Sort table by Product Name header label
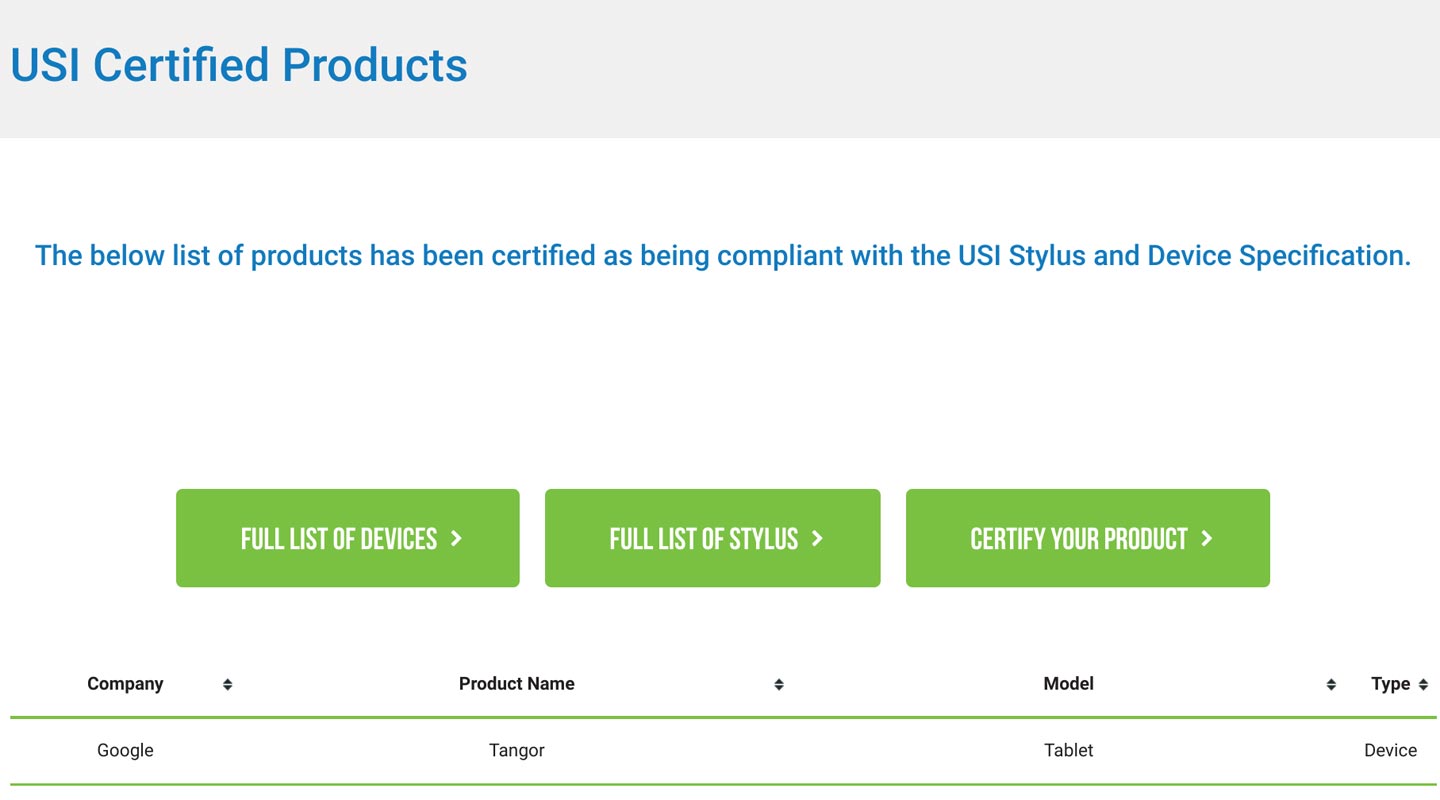Image resolution: width=1440 pixels, height=800 pixels. tap(516, 684)
